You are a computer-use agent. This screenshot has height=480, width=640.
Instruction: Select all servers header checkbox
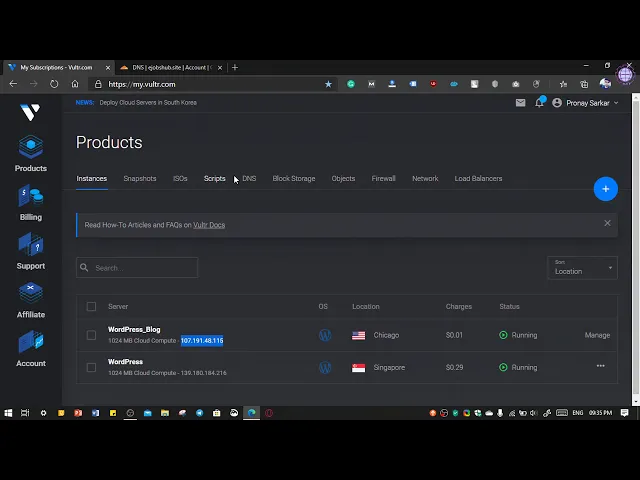91,307
